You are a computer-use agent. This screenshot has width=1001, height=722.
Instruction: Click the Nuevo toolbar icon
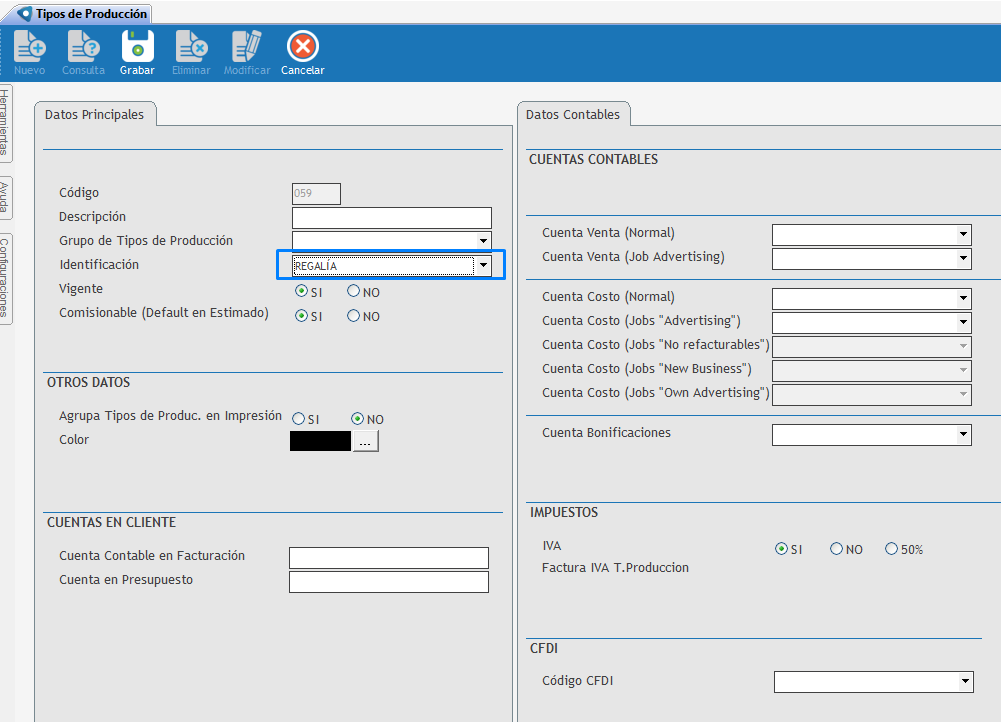[x=29, y=47]
